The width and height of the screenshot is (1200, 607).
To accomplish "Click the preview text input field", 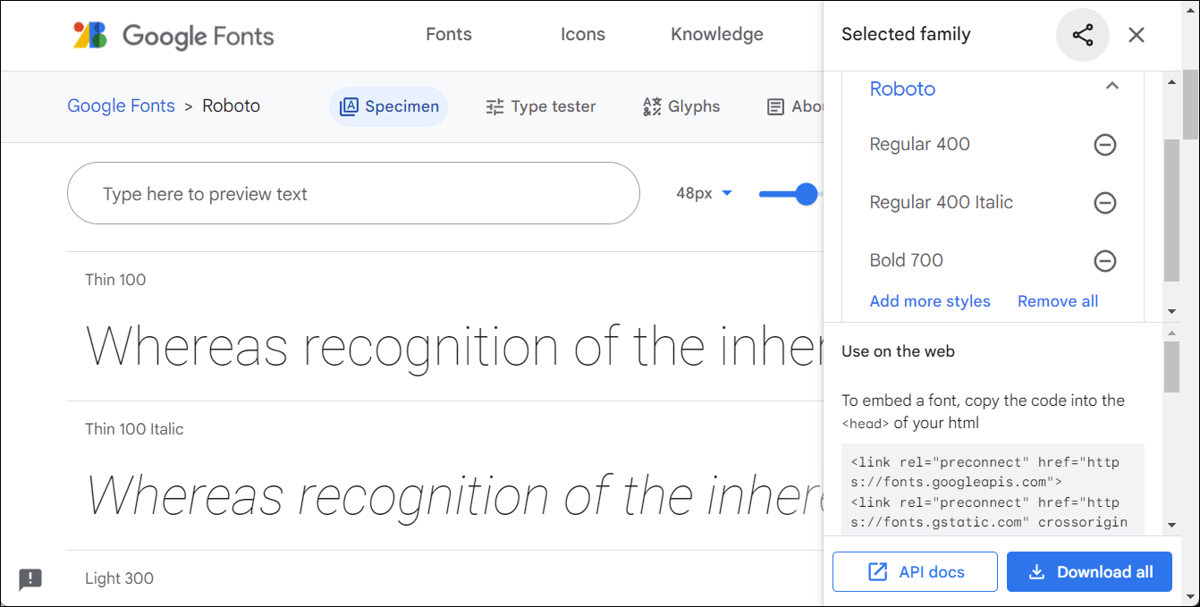I will click(353, 194).
